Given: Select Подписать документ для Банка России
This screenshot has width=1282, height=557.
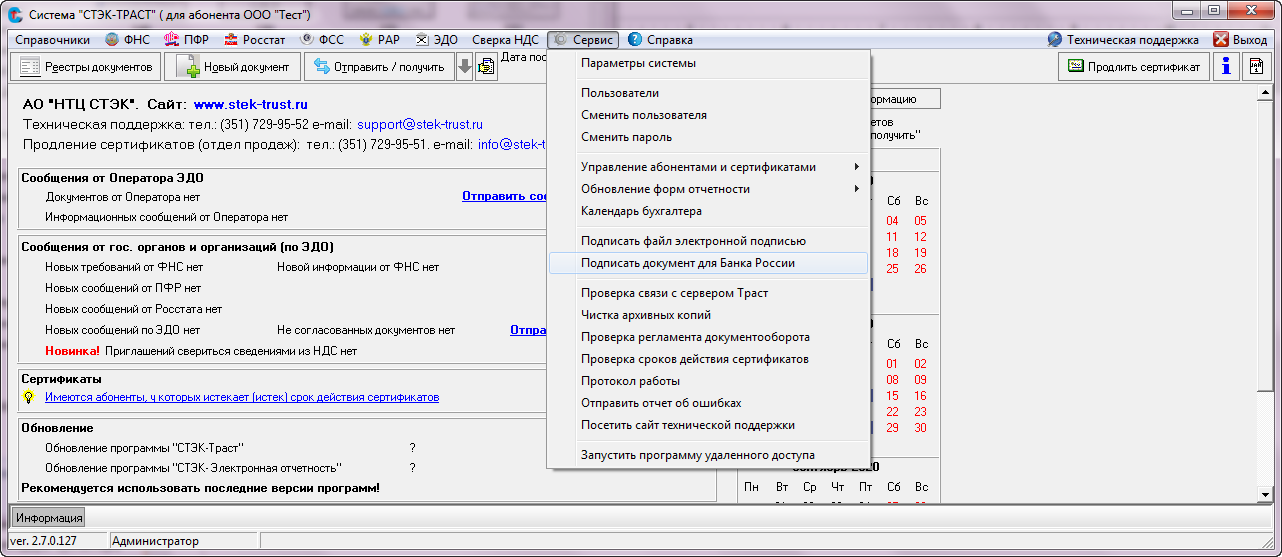Looking at the screenshot, I should pos(709,263).
